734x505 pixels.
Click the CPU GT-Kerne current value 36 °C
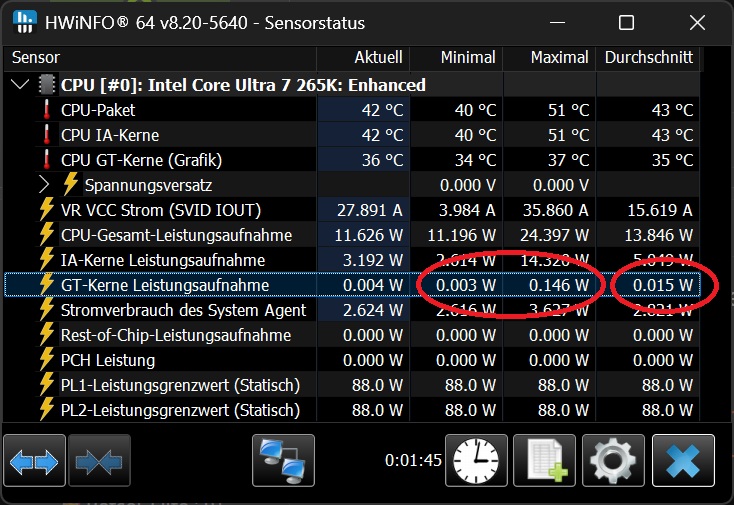382,161
